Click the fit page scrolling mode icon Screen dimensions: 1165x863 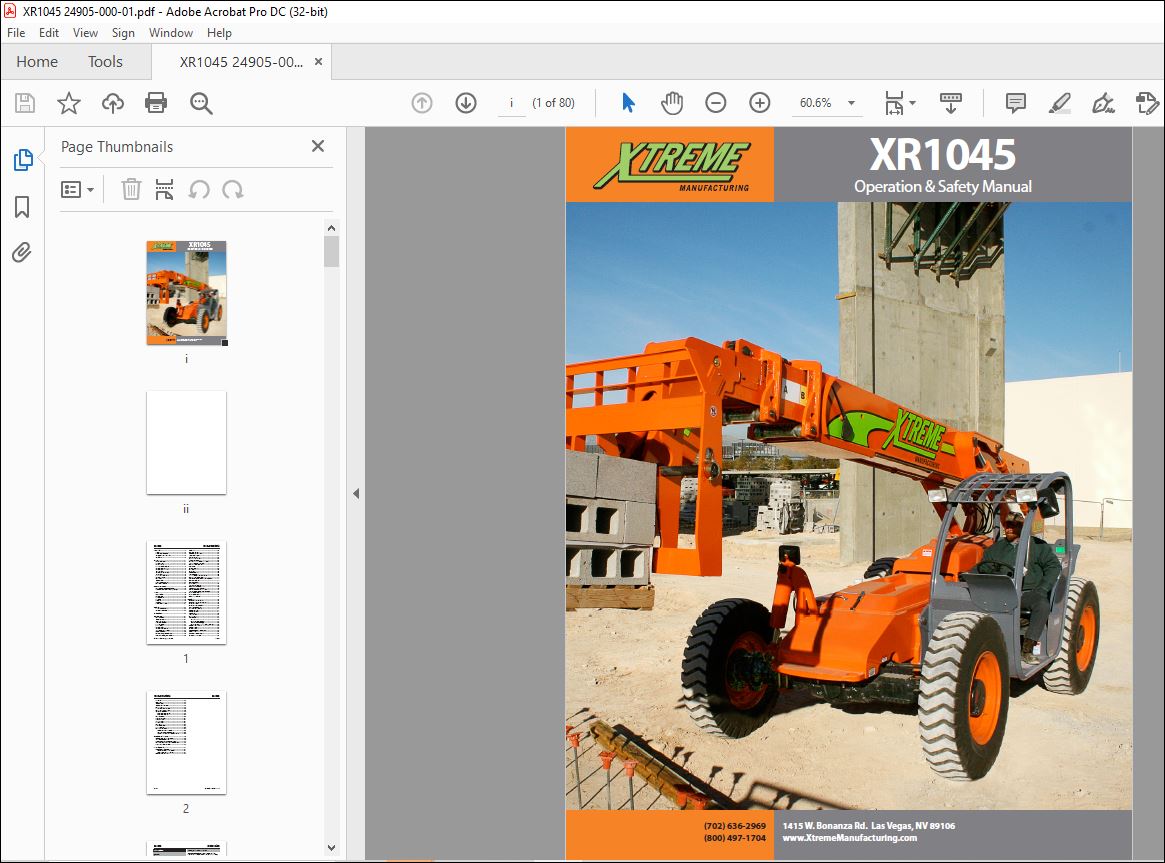point(894,103)
